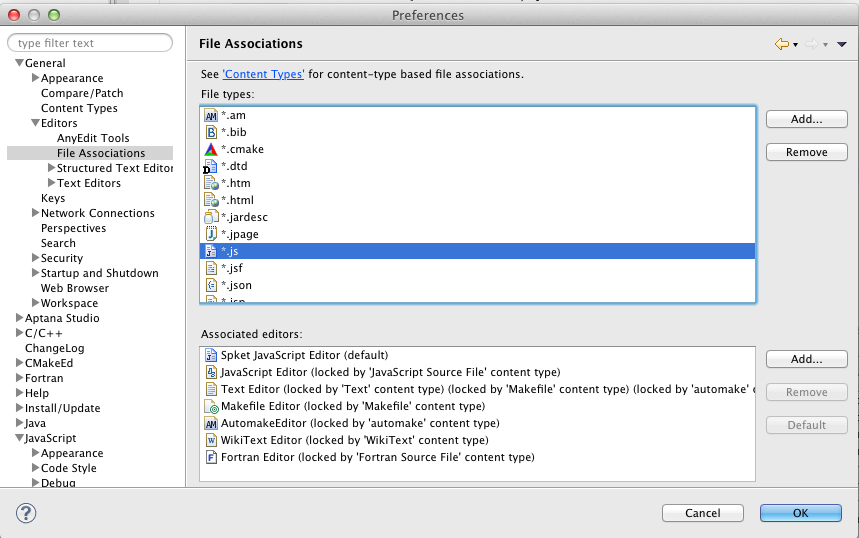Expand the Startup and Shutdown node
This screenshot has width=859, height=538.
point(36,272)
